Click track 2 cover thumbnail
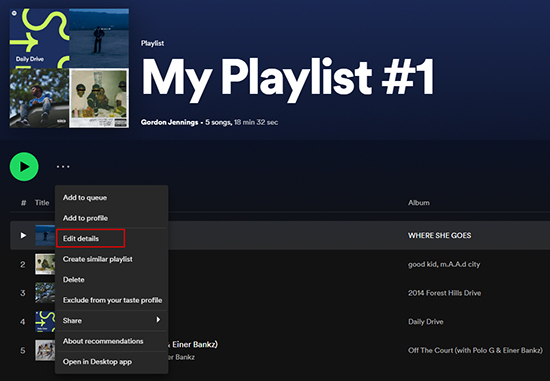550x381 pixels. click(45, 264)
